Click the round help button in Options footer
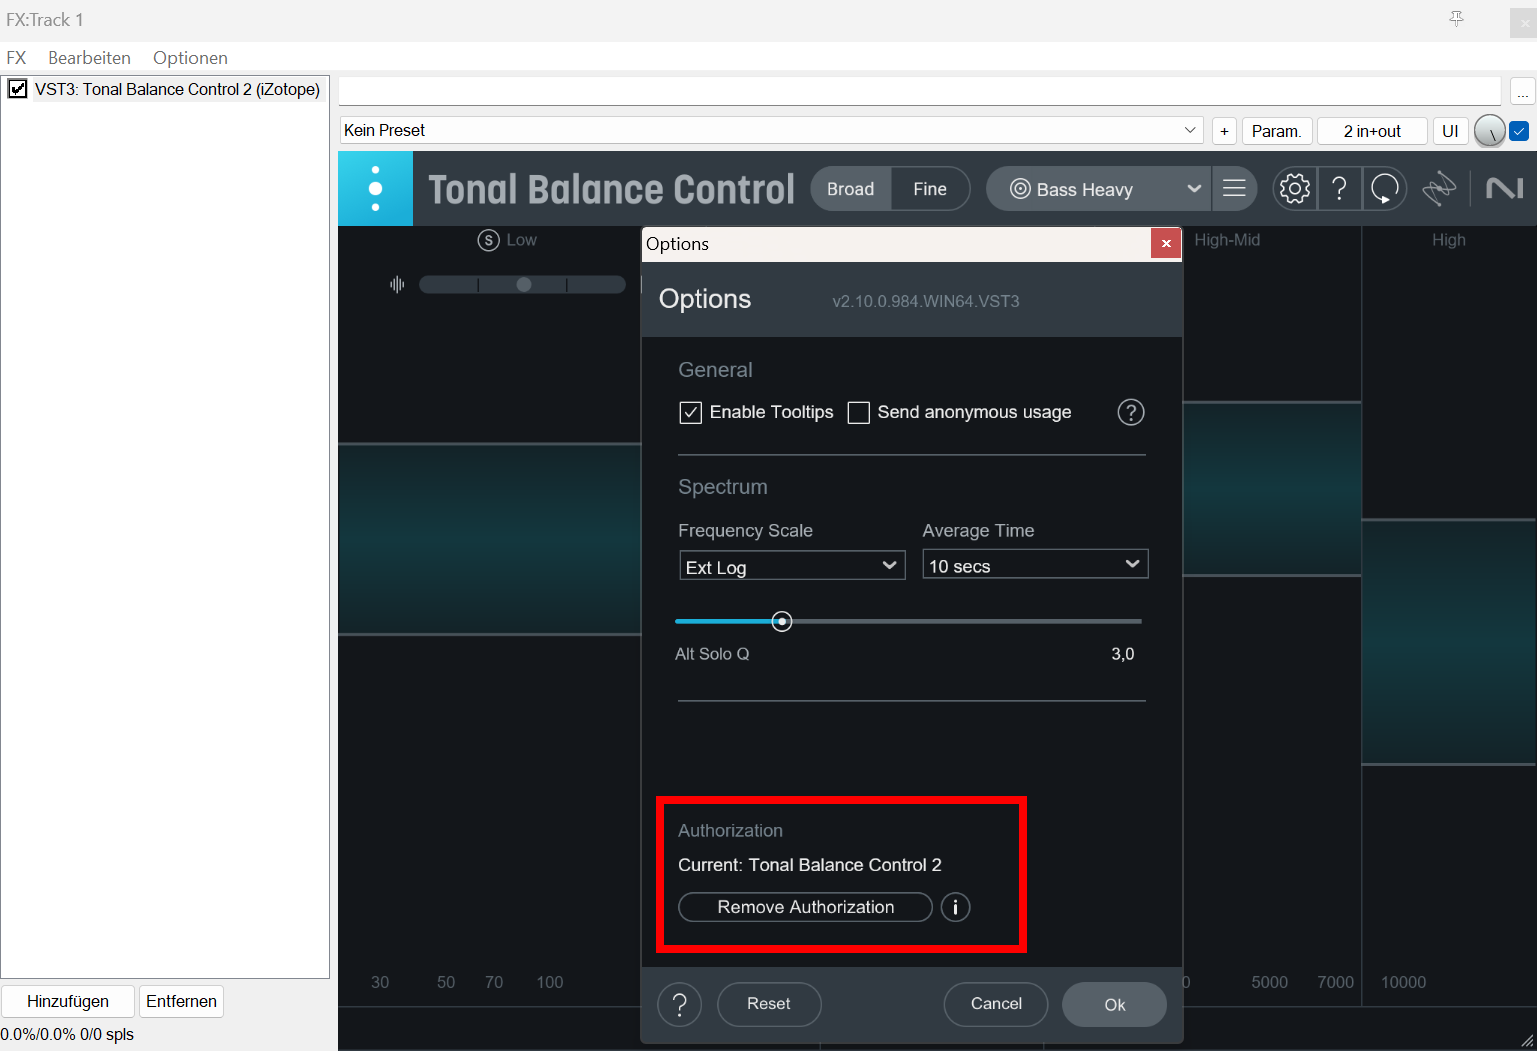The image size is (1537, 1051). point(679,1004)
